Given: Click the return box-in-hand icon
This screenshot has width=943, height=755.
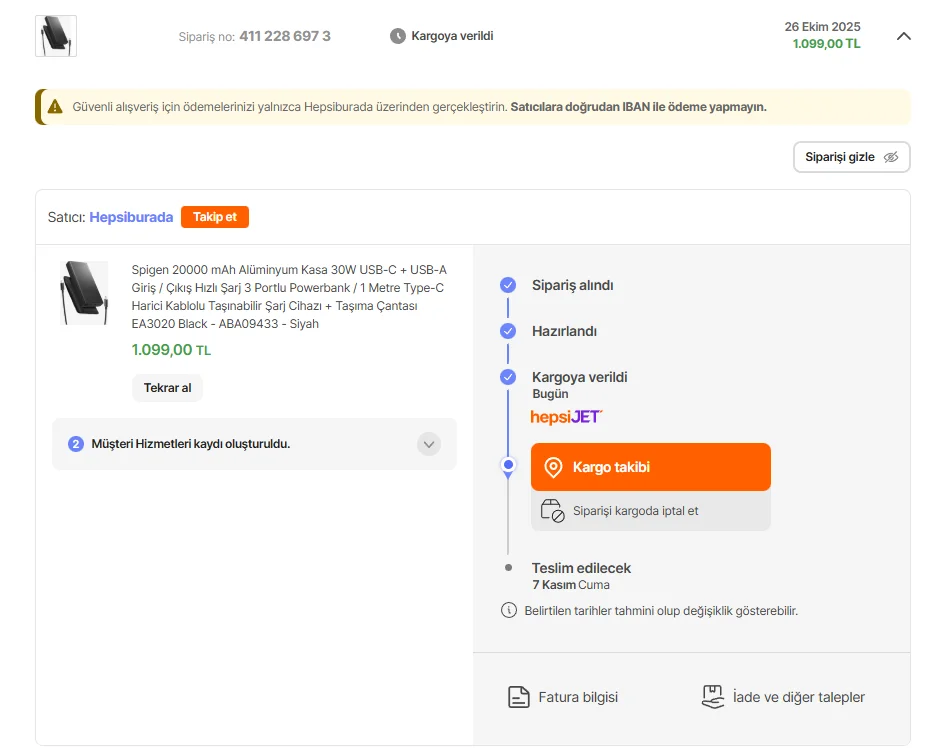Looking at the screenshot, I should click(712, 697).
